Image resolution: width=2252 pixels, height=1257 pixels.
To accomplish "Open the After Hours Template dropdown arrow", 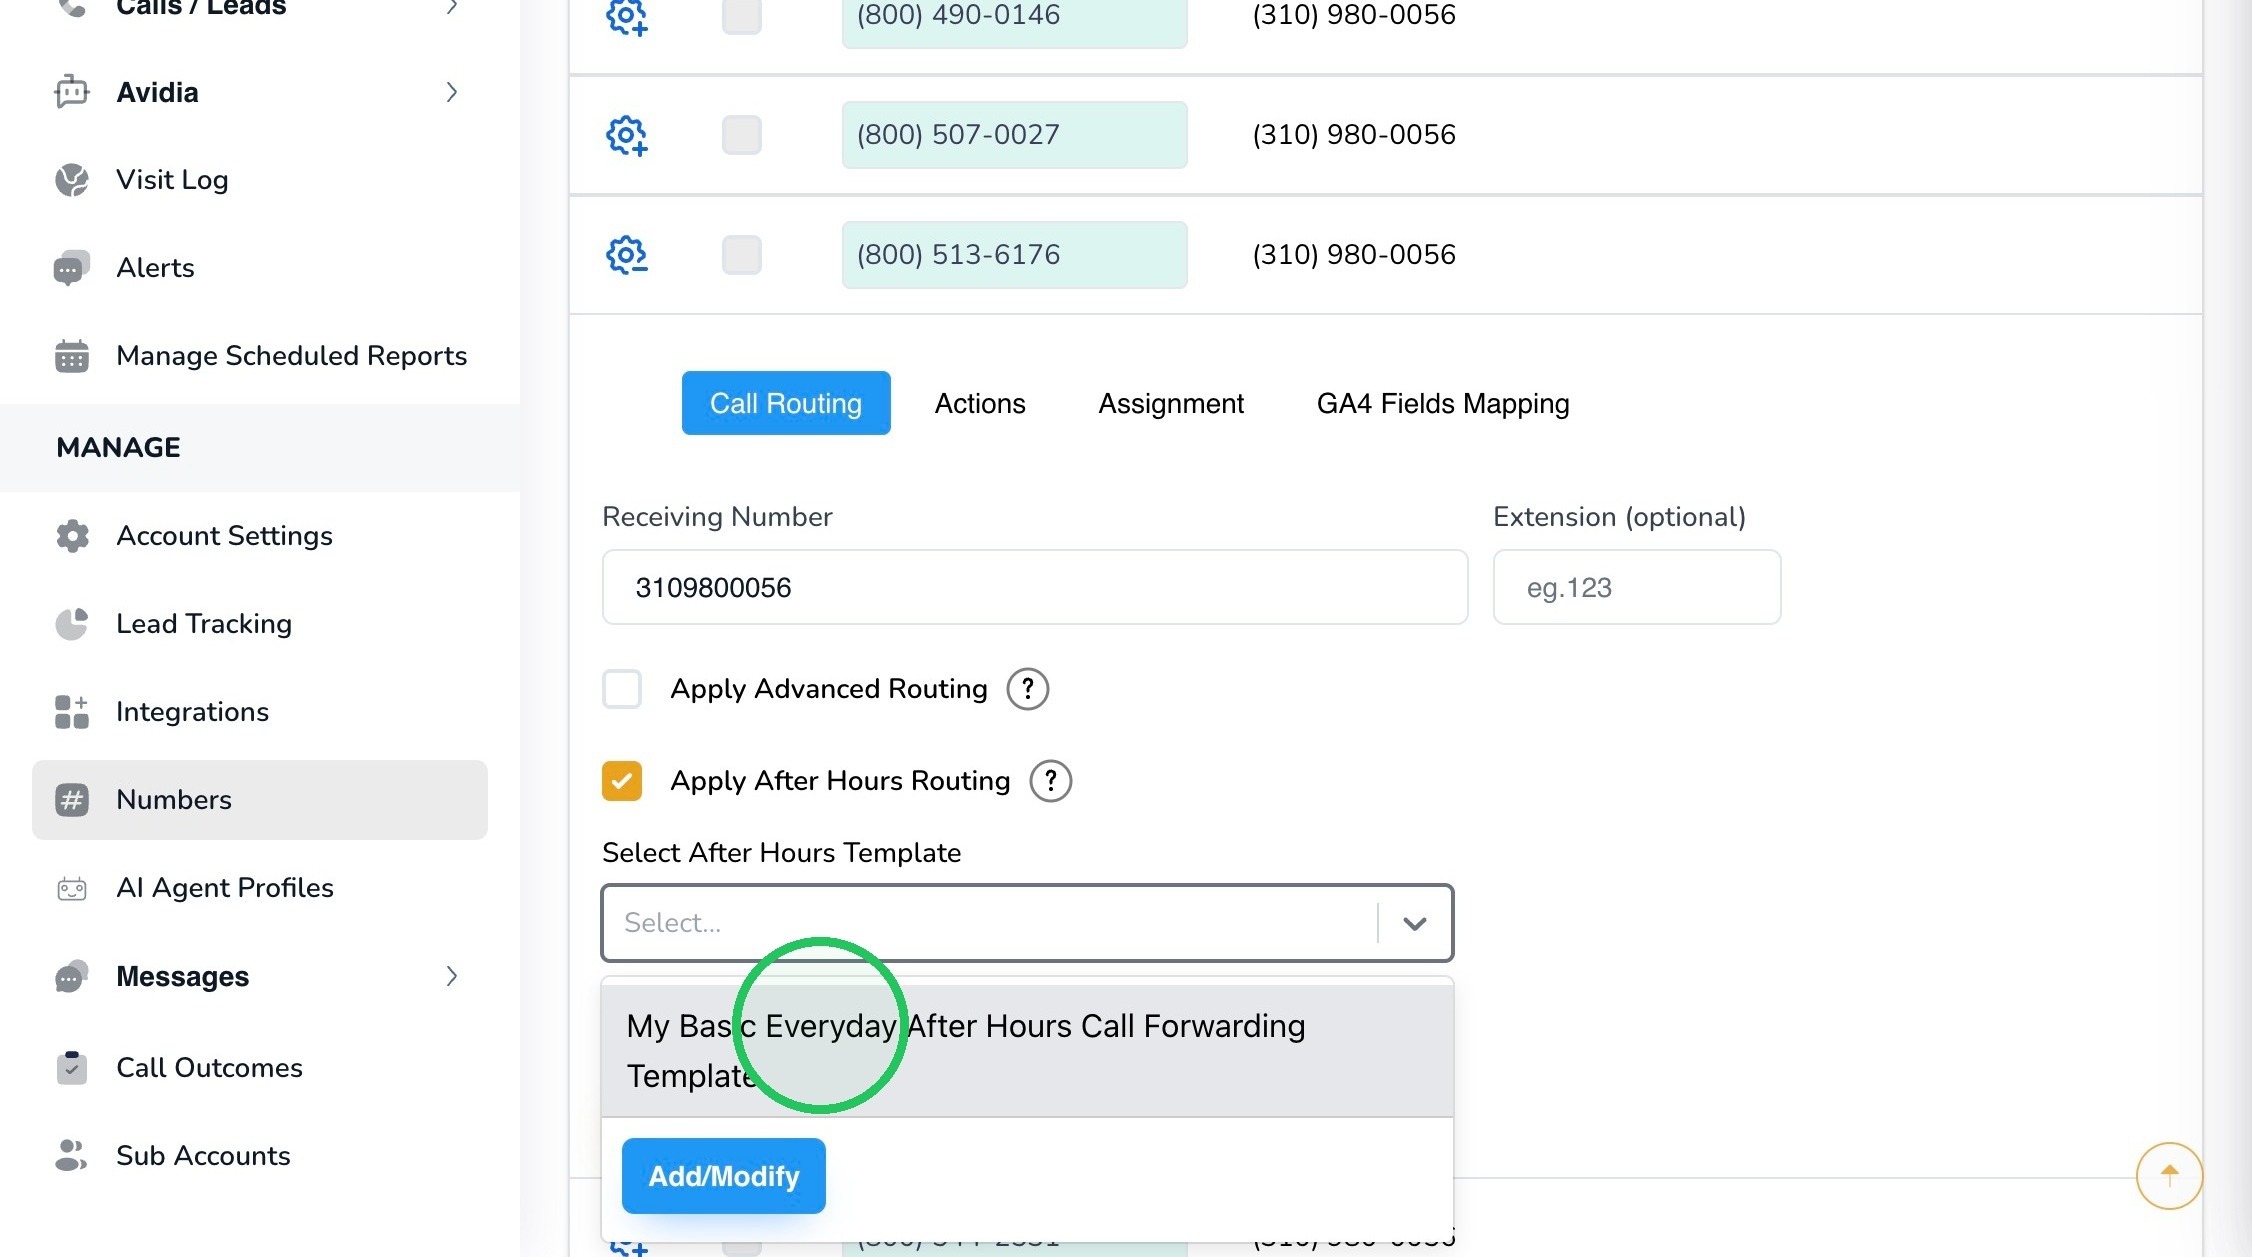I will pyautogui.click(x=1414, y=923).
